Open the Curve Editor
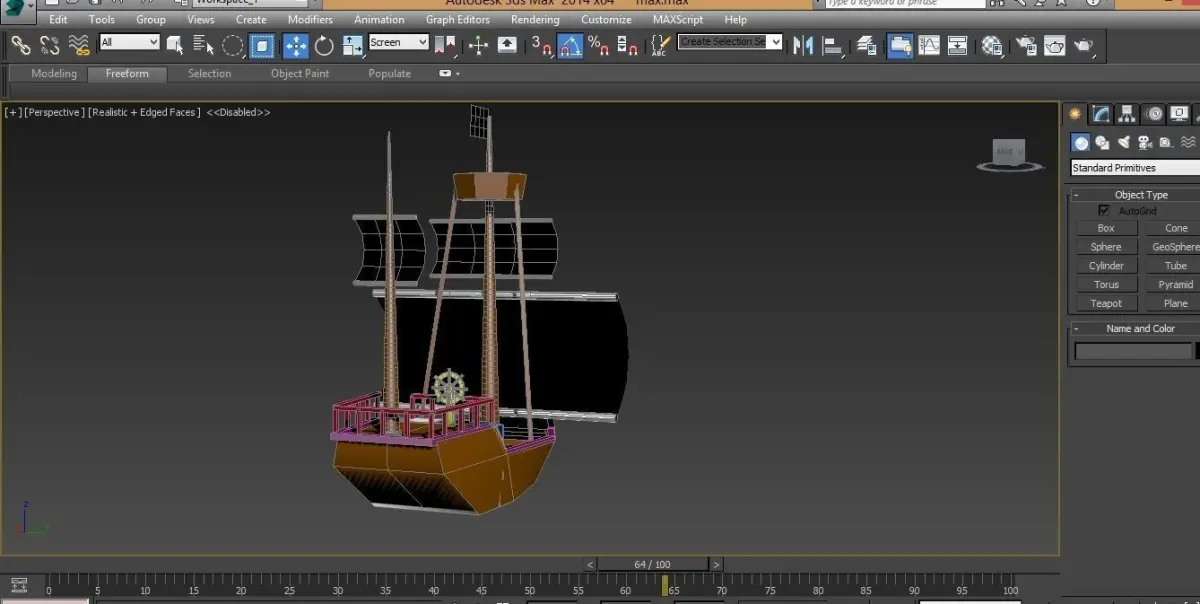 point(929,45)
